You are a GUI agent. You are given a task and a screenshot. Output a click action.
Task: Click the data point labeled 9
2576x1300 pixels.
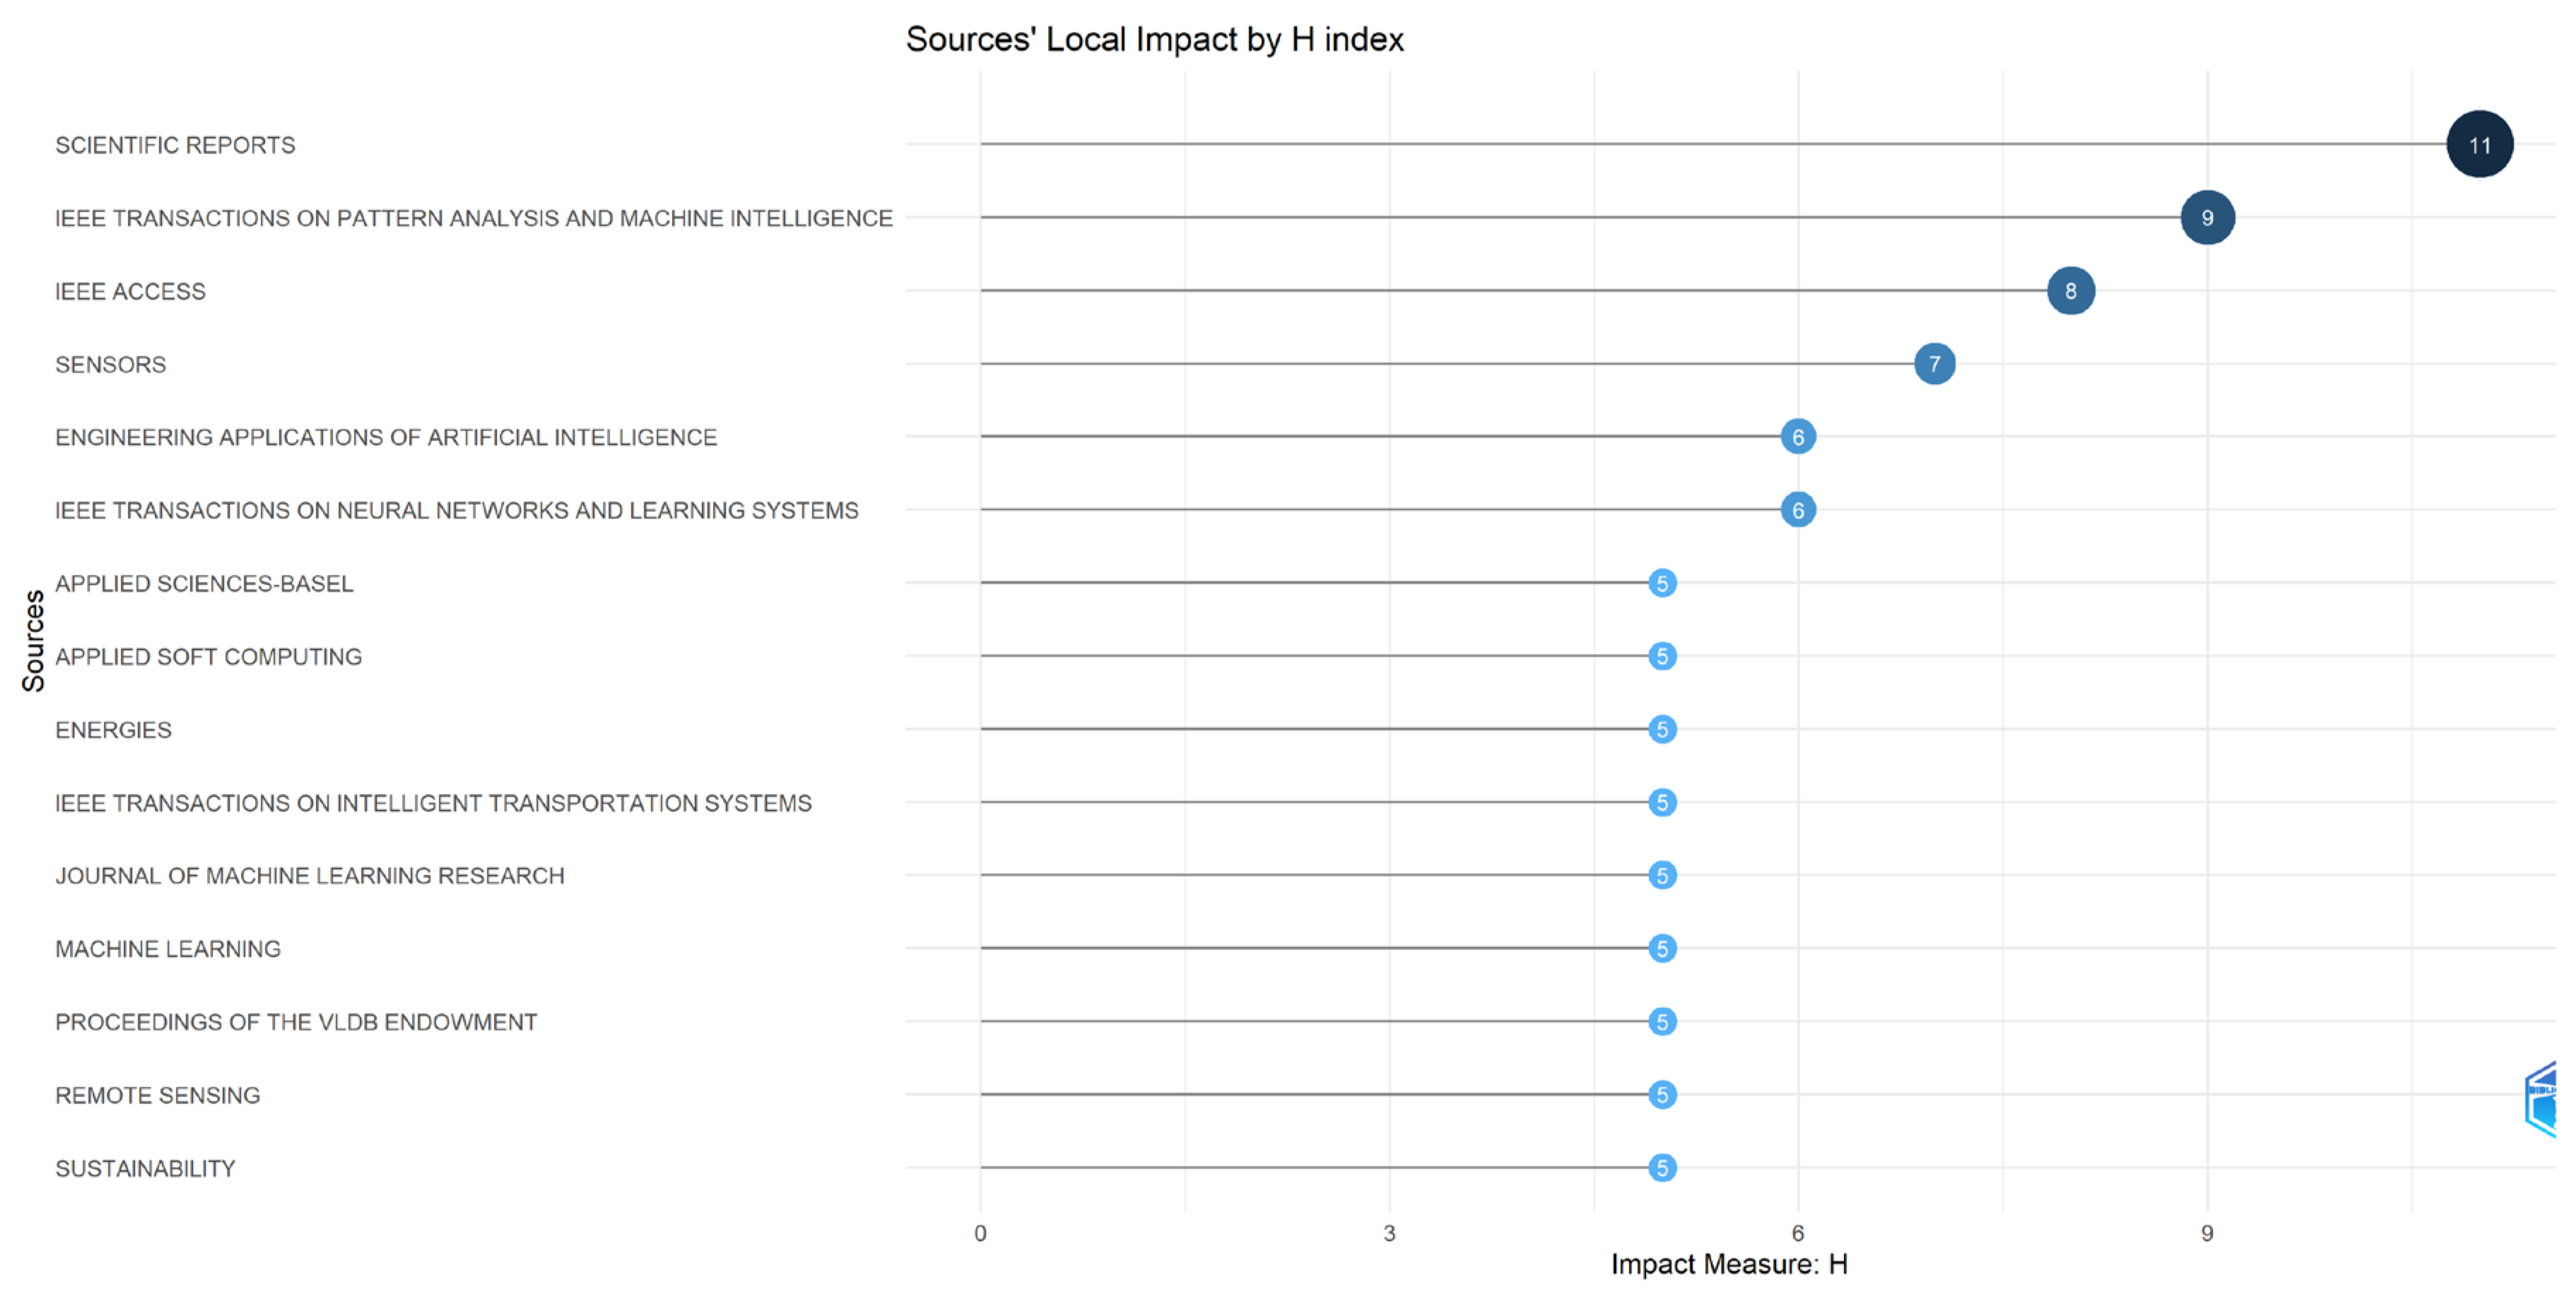(x=2207, y=217)
